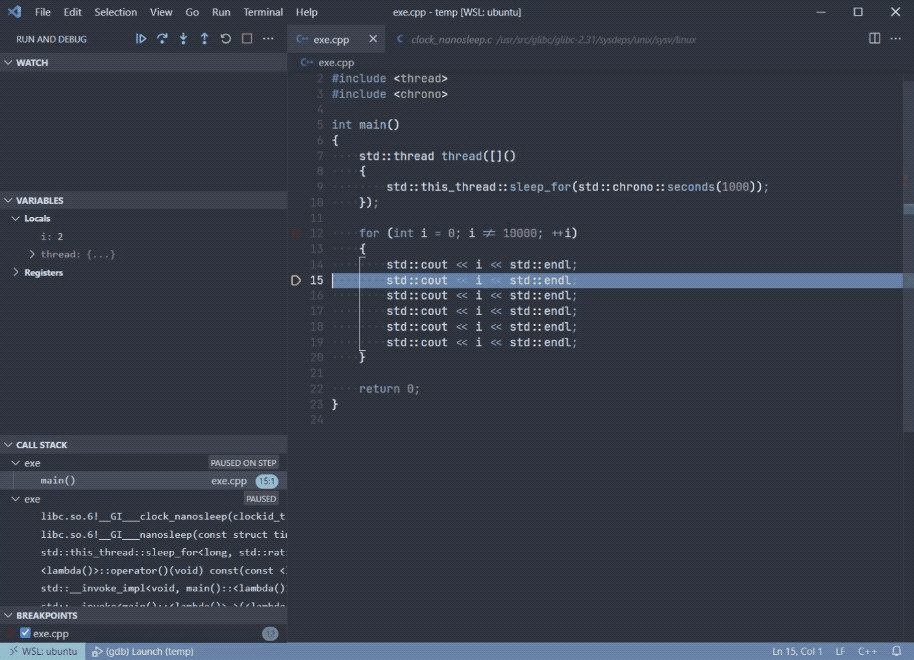Open the Selection menu

coord(115,12)
